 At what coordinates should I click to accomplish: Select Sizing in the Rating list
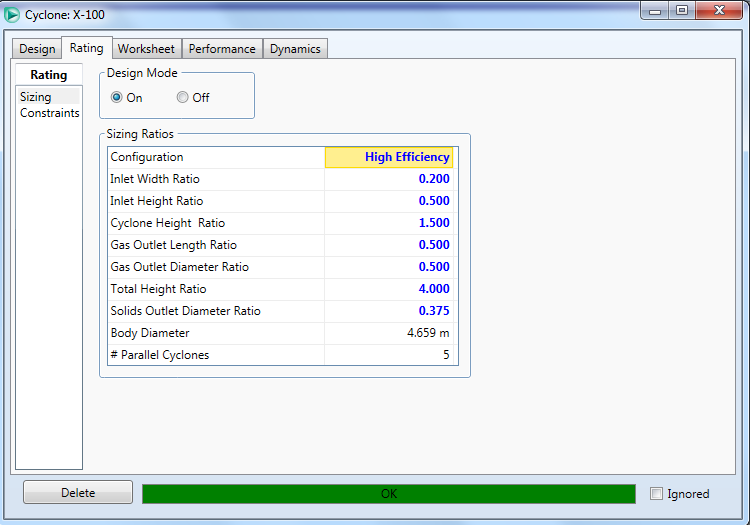36,97
